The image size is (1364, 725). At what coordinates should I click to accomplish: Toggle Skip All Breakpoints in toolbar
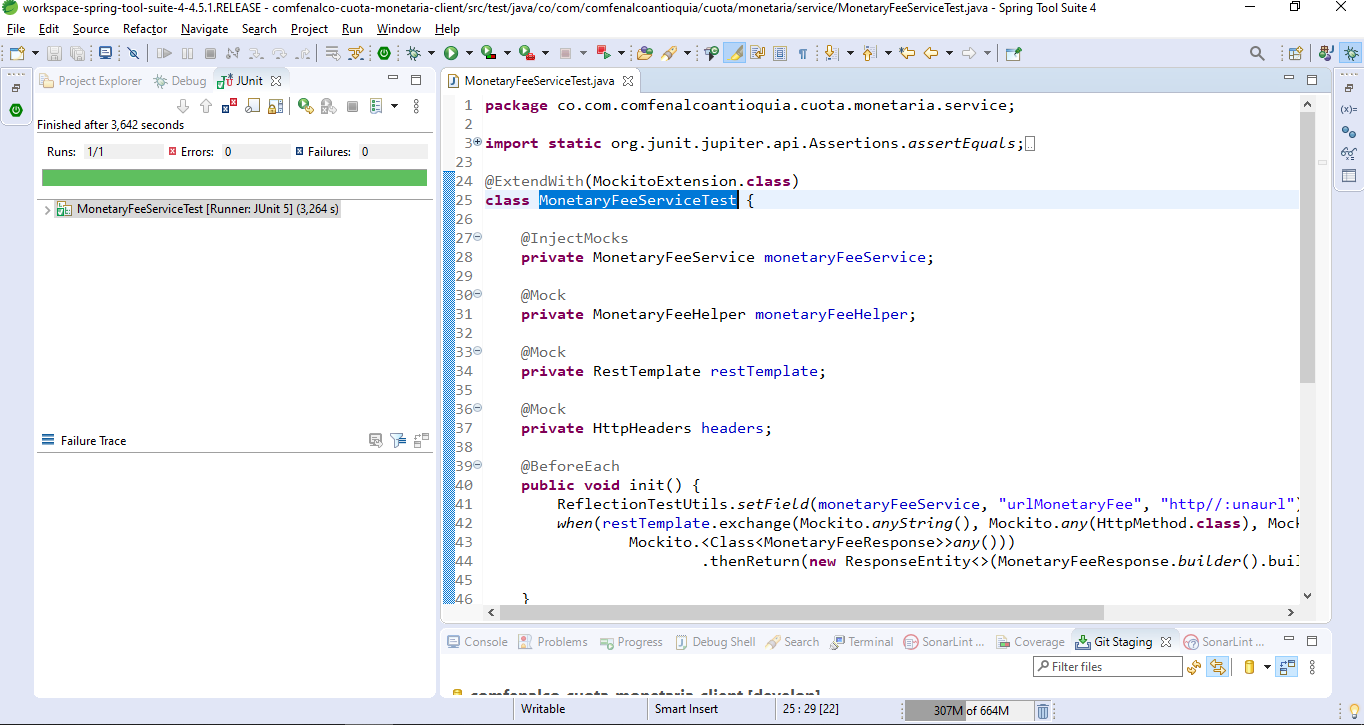[133, 53]
